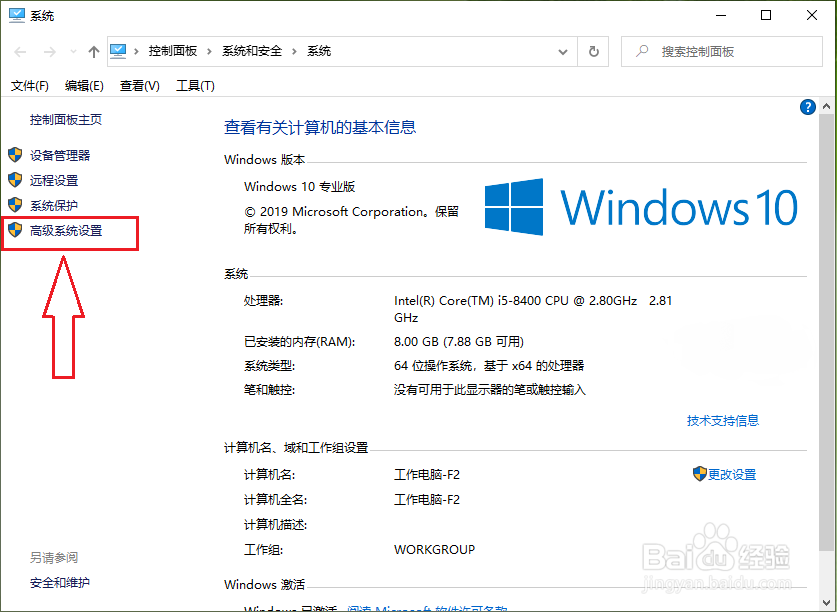Open the 文件(F) menu

click(x=30, y=86)
